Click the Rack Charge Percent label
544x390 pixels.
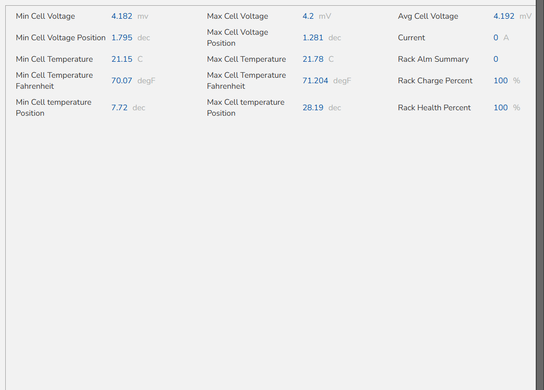tap(435, 81)
